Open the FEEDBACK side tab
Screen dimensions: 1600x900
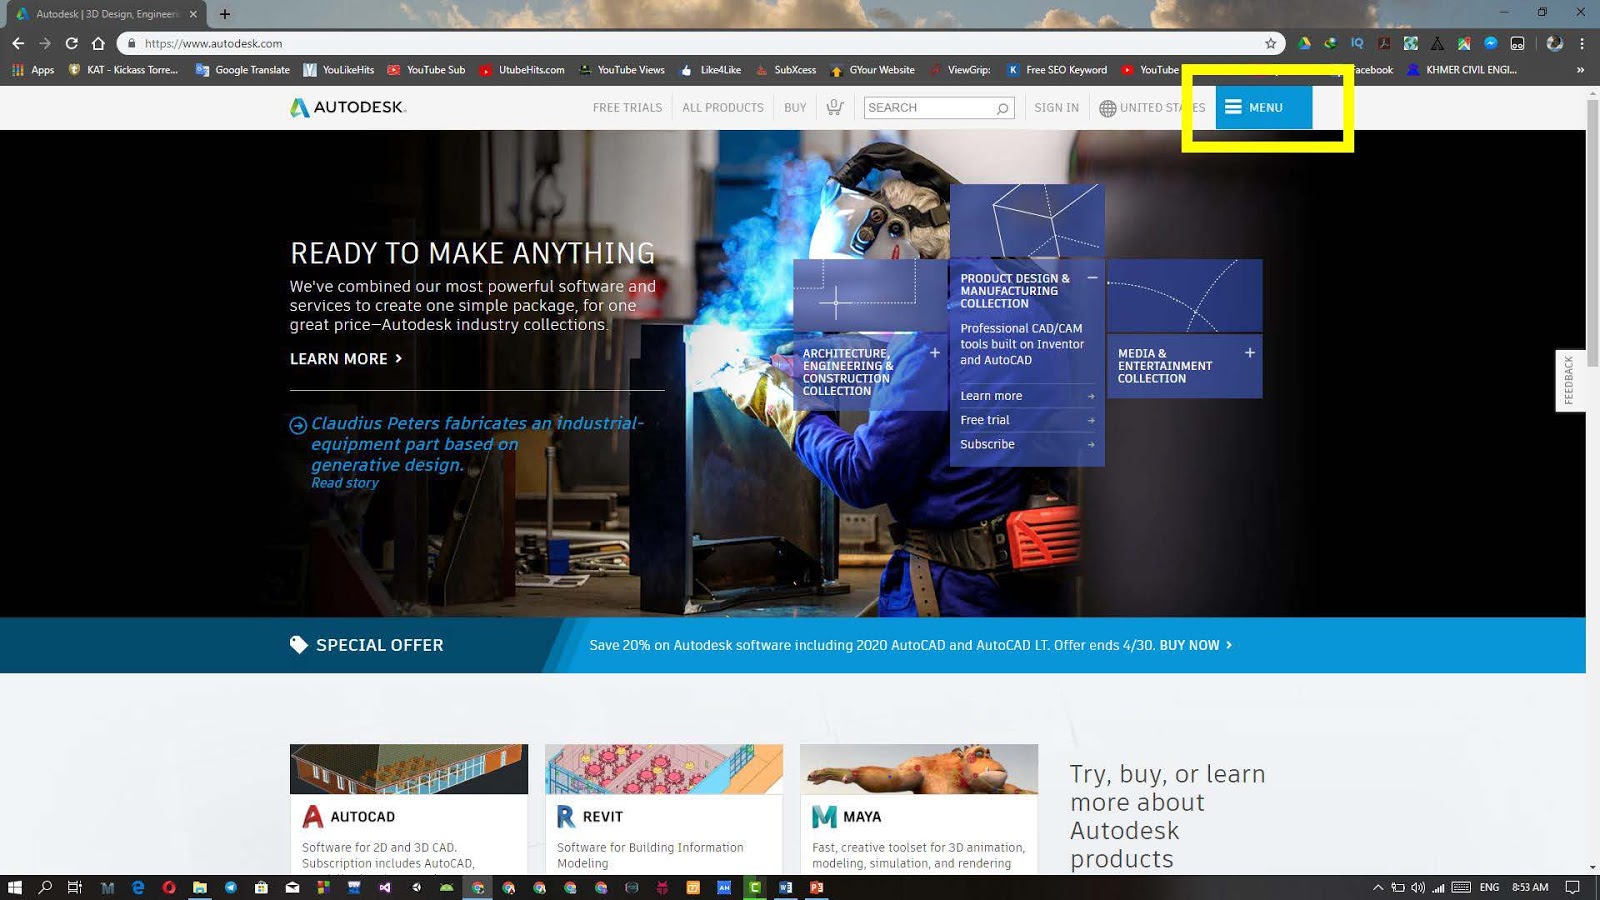[1570, 380]
